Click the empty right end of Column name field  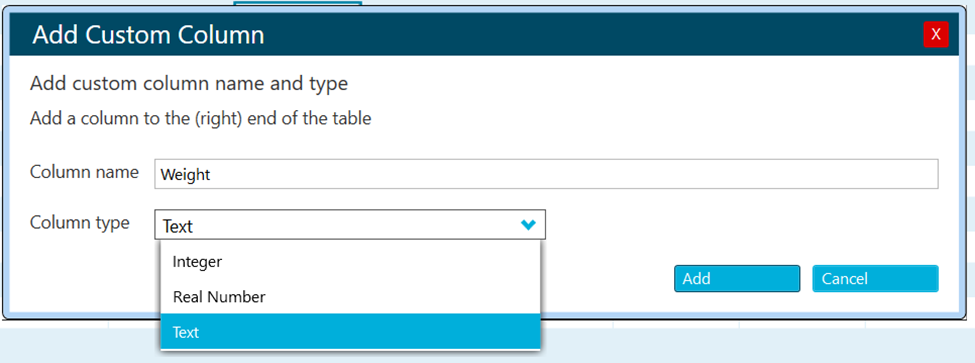pos(808,175)
